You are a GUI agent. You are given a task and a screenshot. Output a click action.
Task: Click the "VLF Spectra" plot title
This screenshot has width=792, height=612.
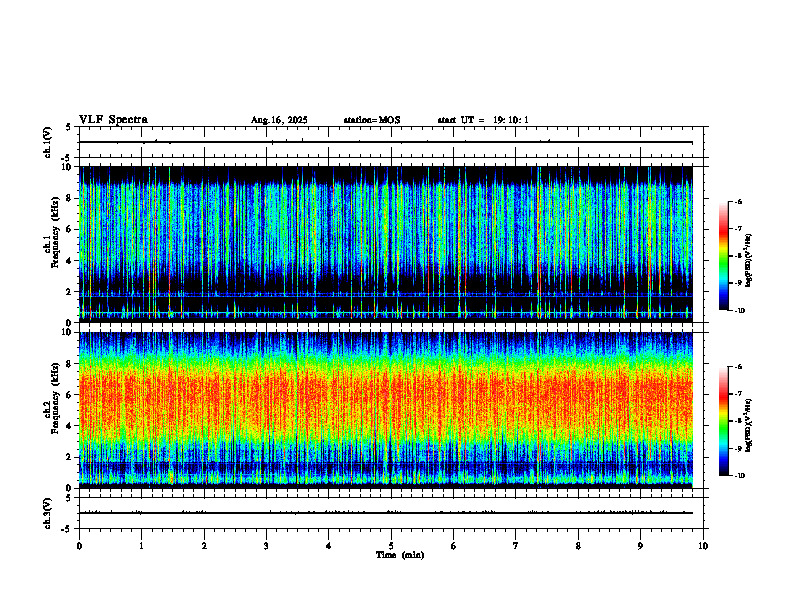pos(113,120)
